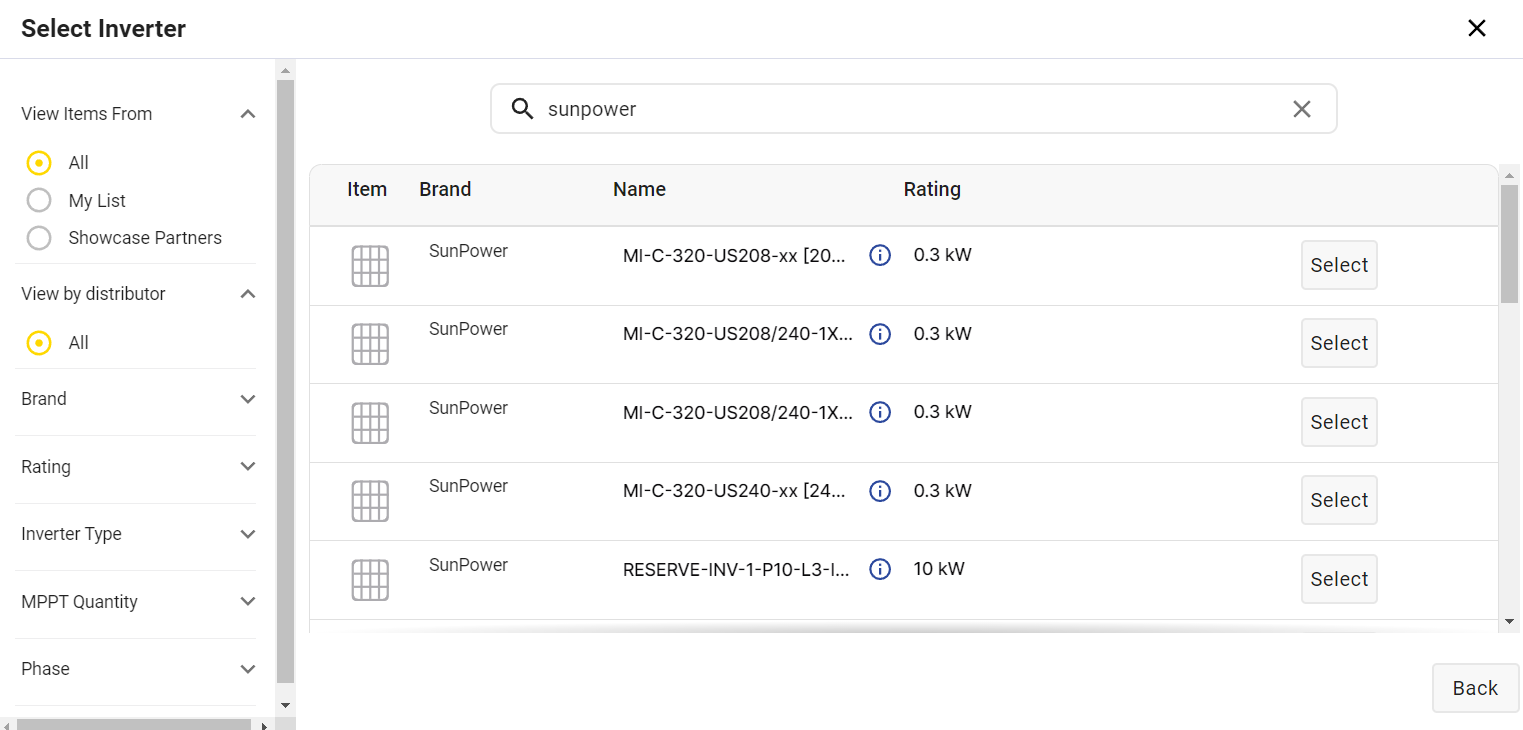Click SunPower brand in RESERVE-INV row

click(x=468, y=565)
